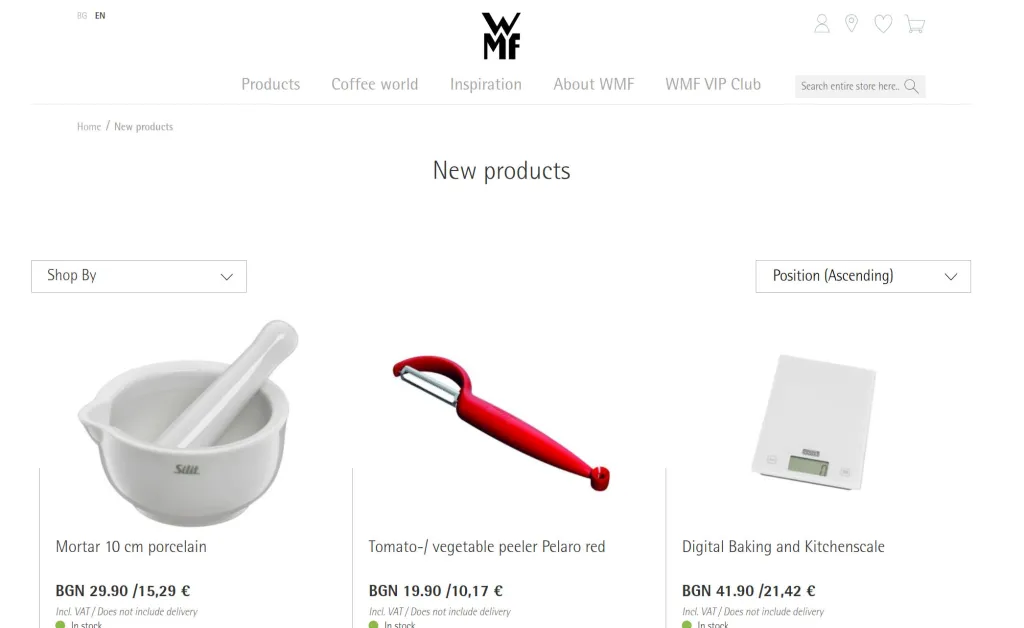Open the Products menu
Image resolution: width=1024 pixels, height=628 pixels.
(270, 84)
